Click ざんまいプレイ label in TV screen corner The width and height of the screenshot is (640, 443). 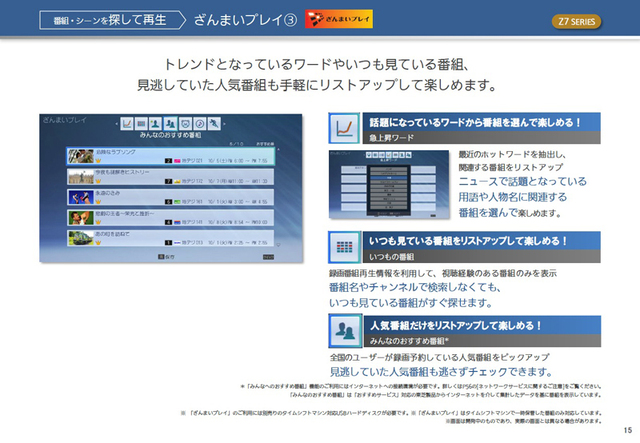coord(65,120)
